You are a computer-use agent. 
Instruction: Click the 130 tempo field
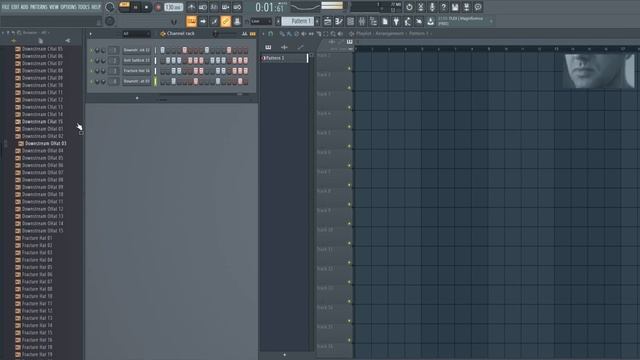[x=173, y=7]
